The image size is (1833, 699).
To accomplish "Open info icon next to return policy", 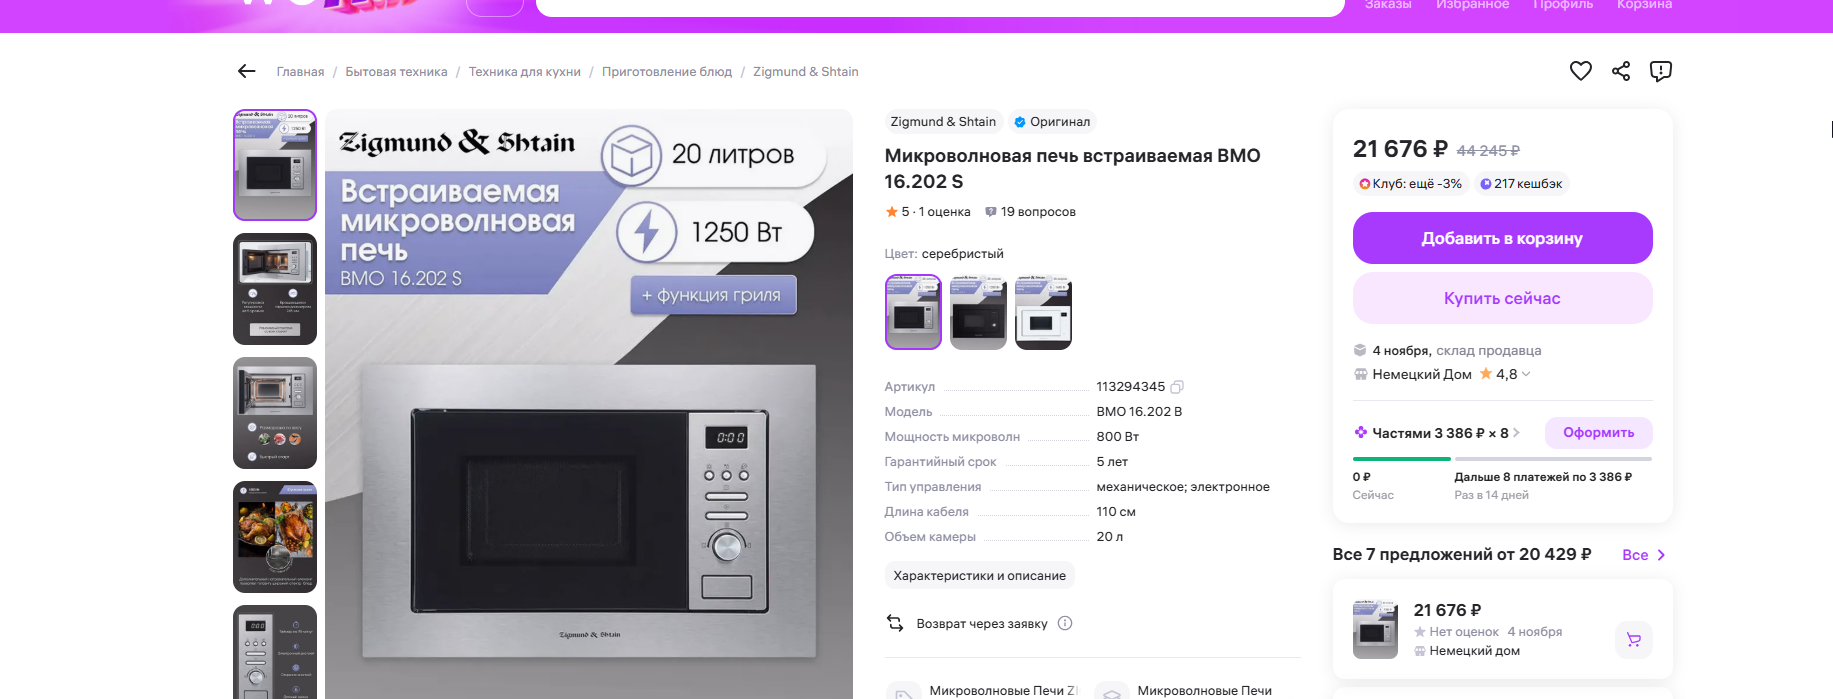I will pos(1065,623).
